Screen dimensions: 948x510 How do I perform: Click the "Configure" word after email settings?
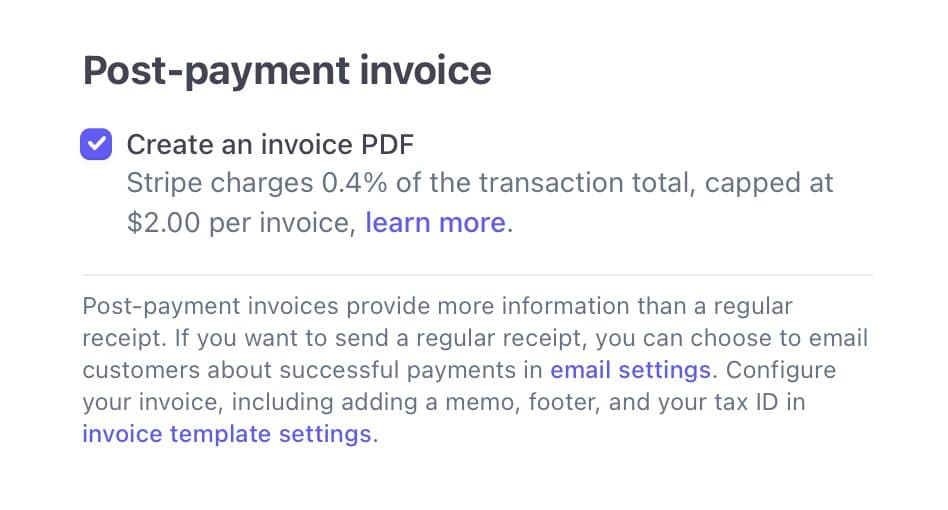(781, 370)
